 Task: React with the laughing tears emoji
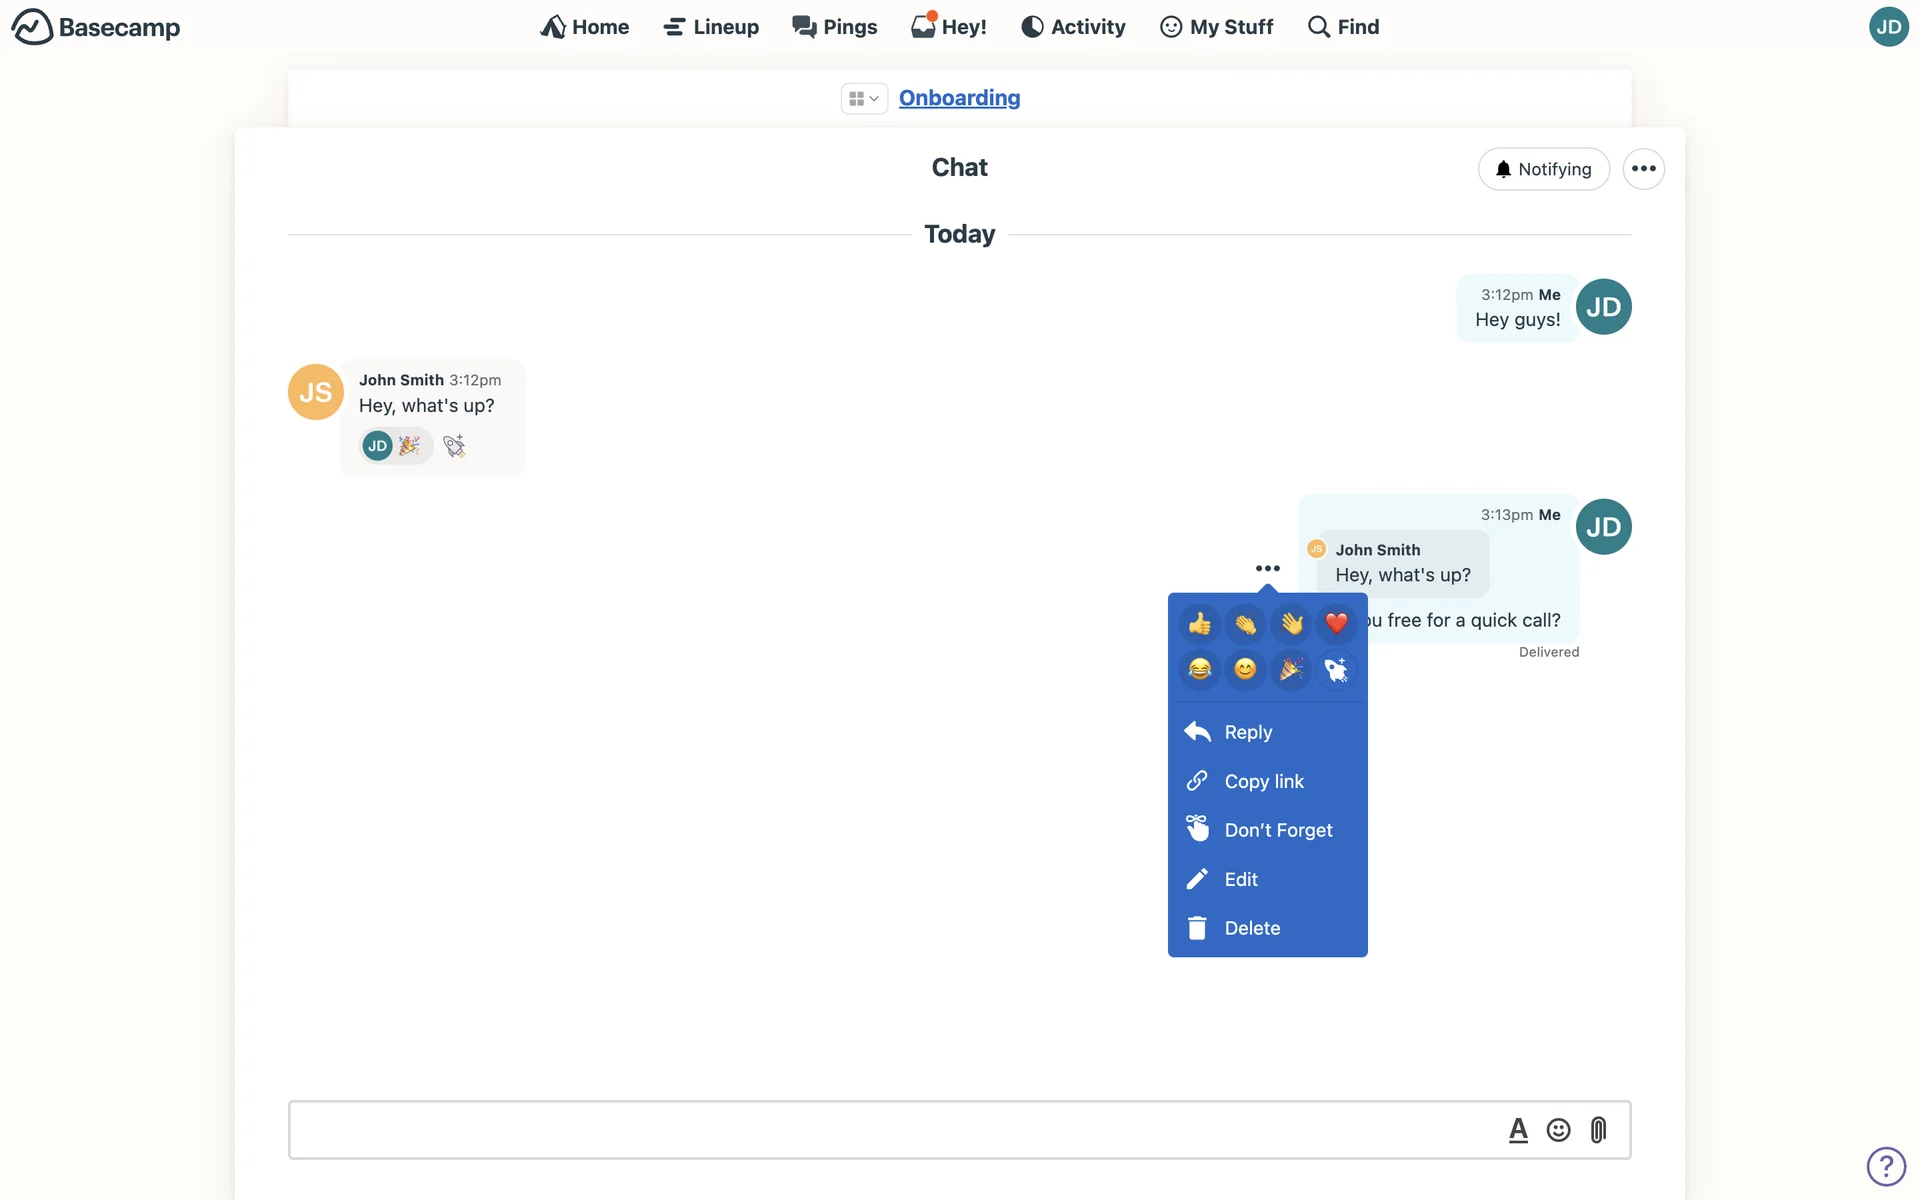[1199, 669]
